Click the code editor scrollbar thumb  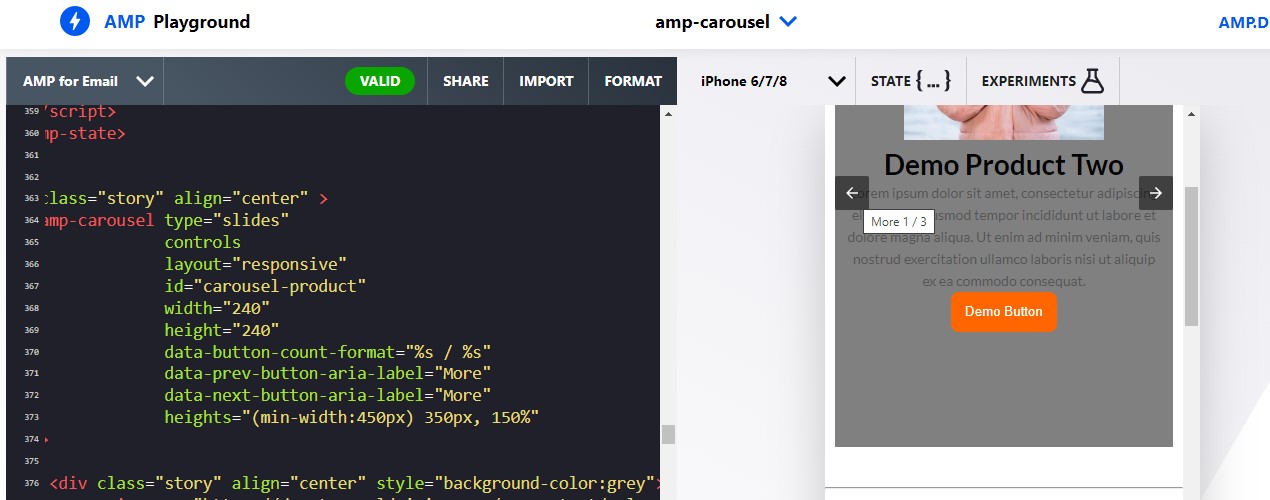pos(668,434)
